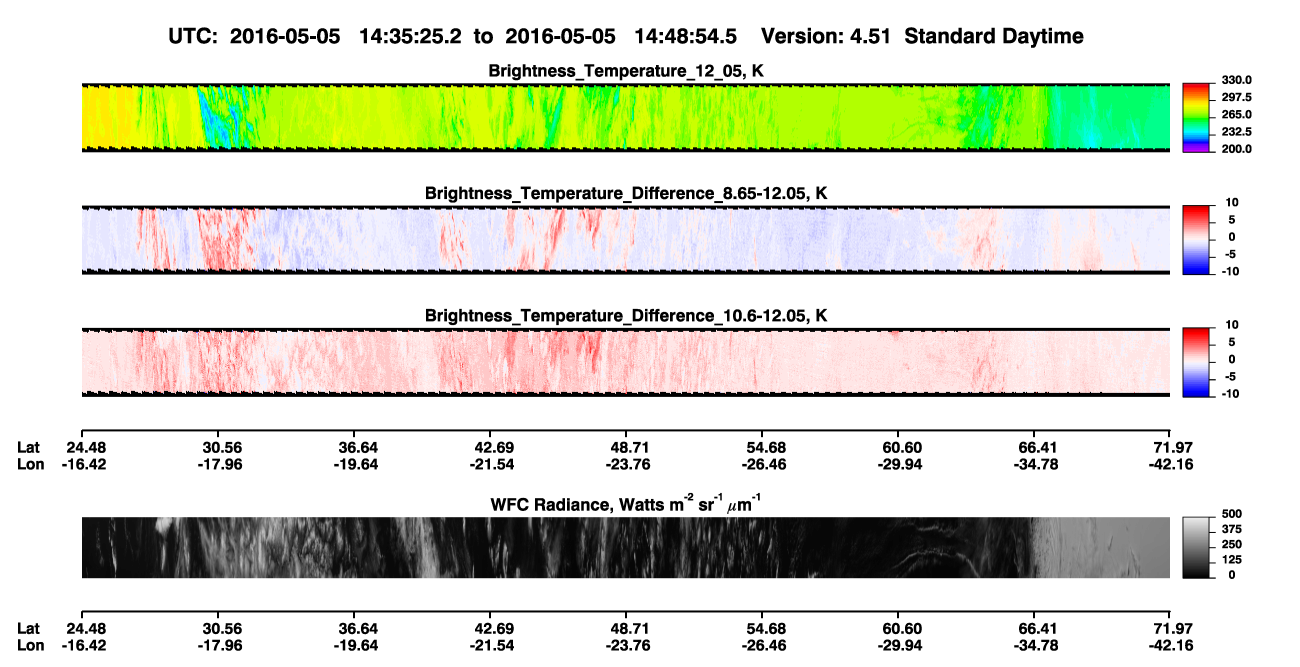The width and height of the screenshot is (1300, 667).
Task: Click upper axis latitude 42.69
Action: (x=490, y=447)
